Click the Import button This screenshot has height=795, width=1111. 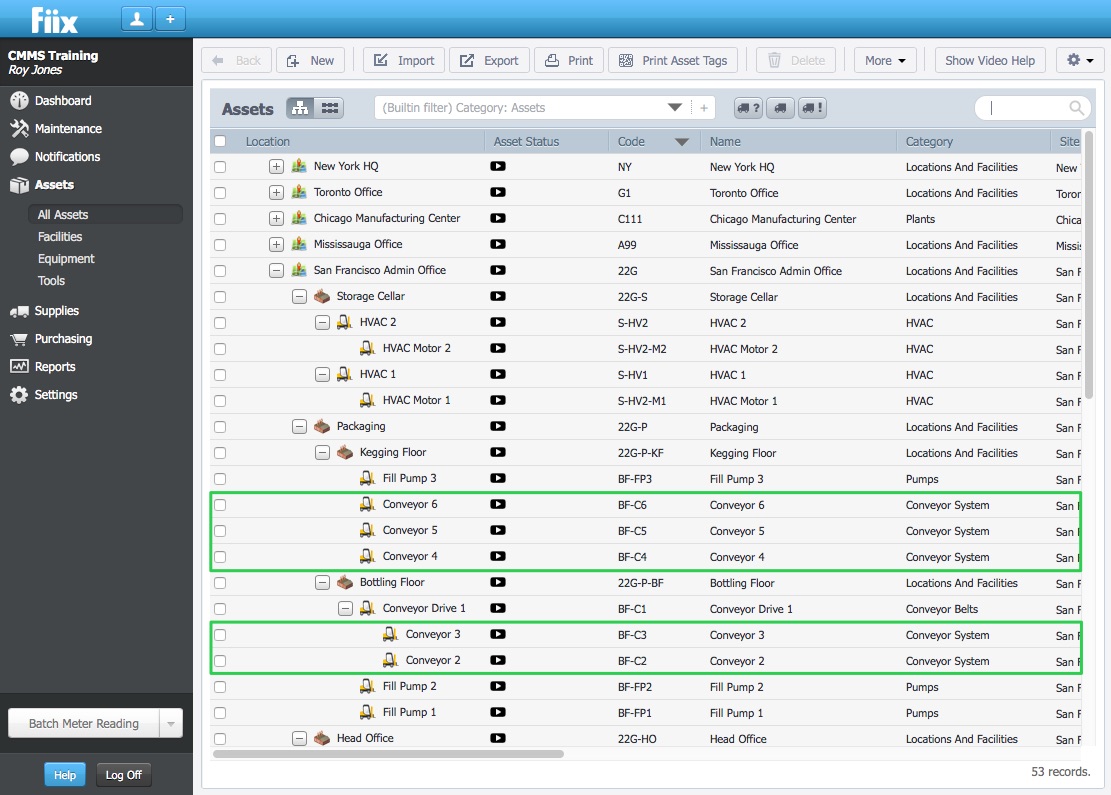pos(404,60)
